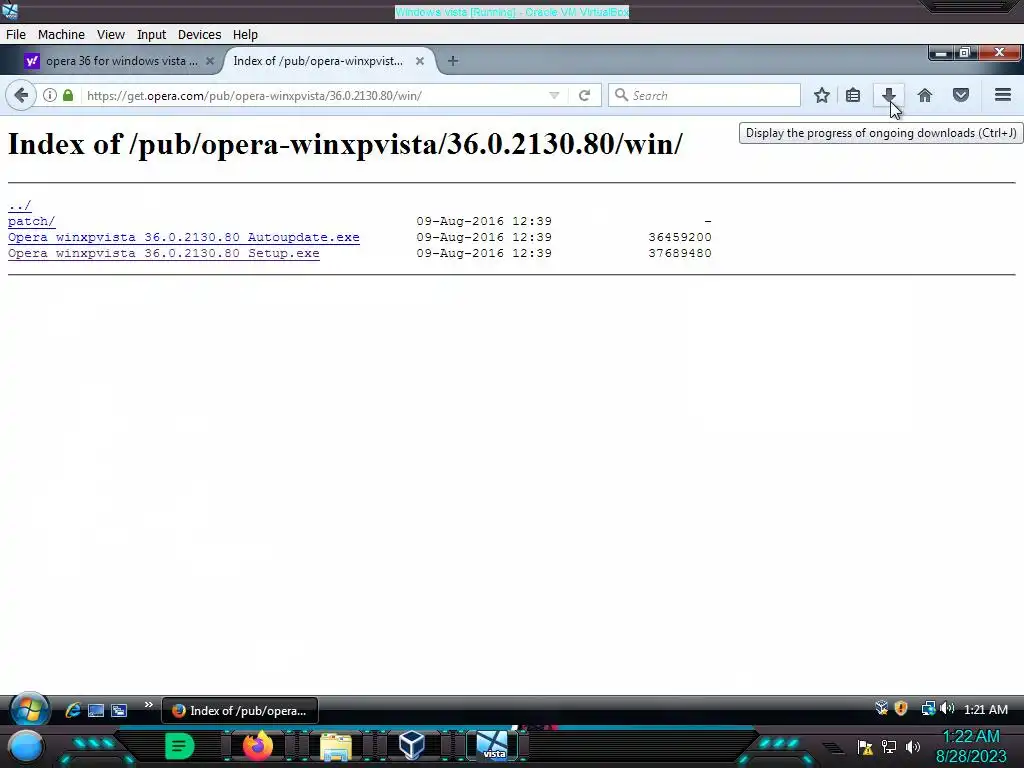Download Opera_winxpvista_36.0.2130.80_Autoupdate.exe

tap(184, 237)
